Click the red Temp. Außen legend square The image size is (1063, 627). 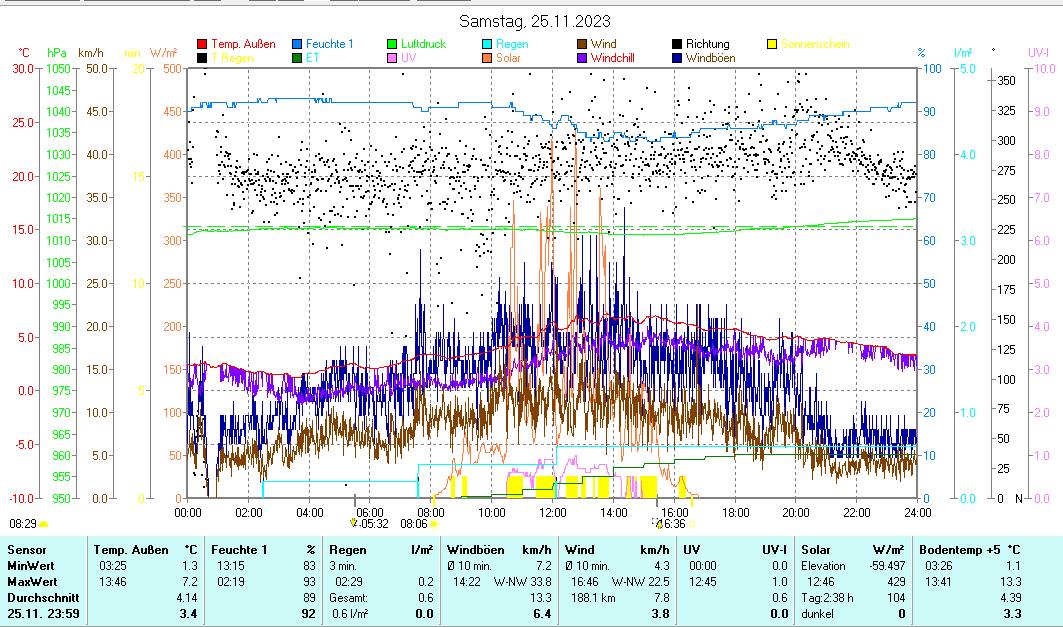click(x=202, y=44)
